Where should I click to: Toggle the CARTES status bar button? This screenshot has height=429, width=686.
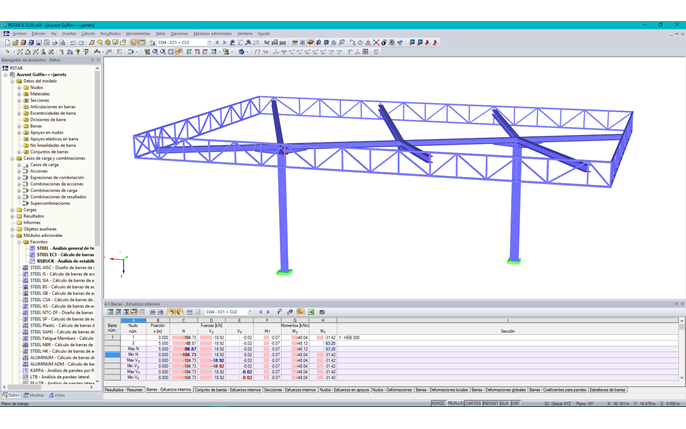coord(473,403)
